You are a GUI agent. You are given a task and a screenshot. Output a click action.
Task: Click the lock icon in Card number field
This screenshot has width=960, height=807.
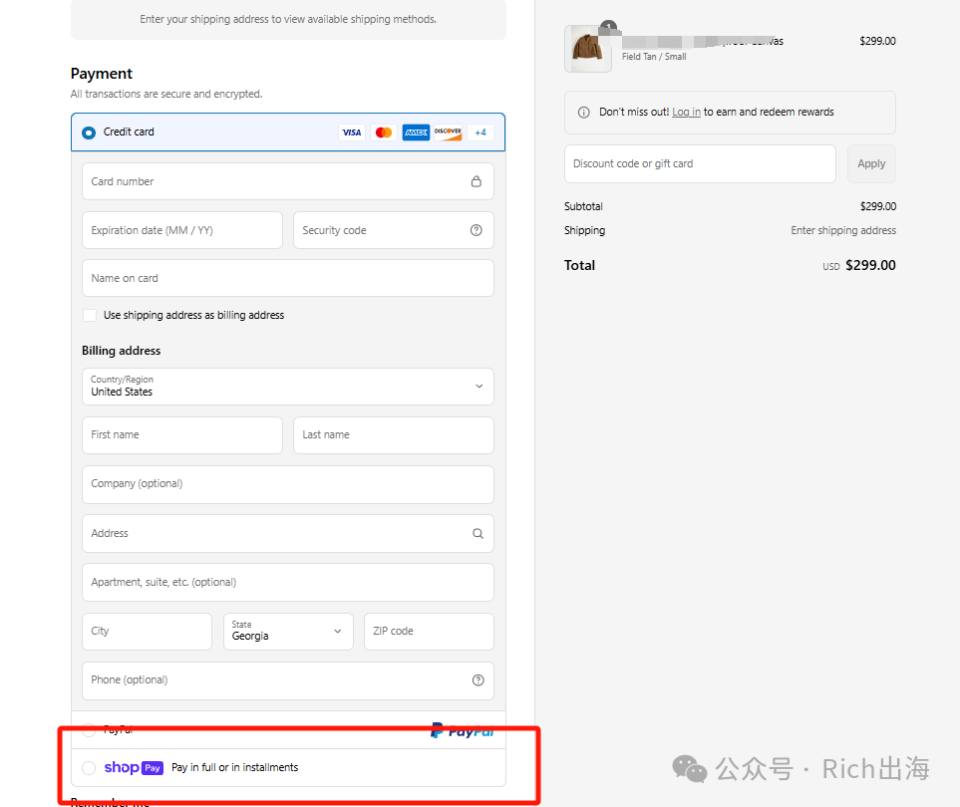pos(476,181)
